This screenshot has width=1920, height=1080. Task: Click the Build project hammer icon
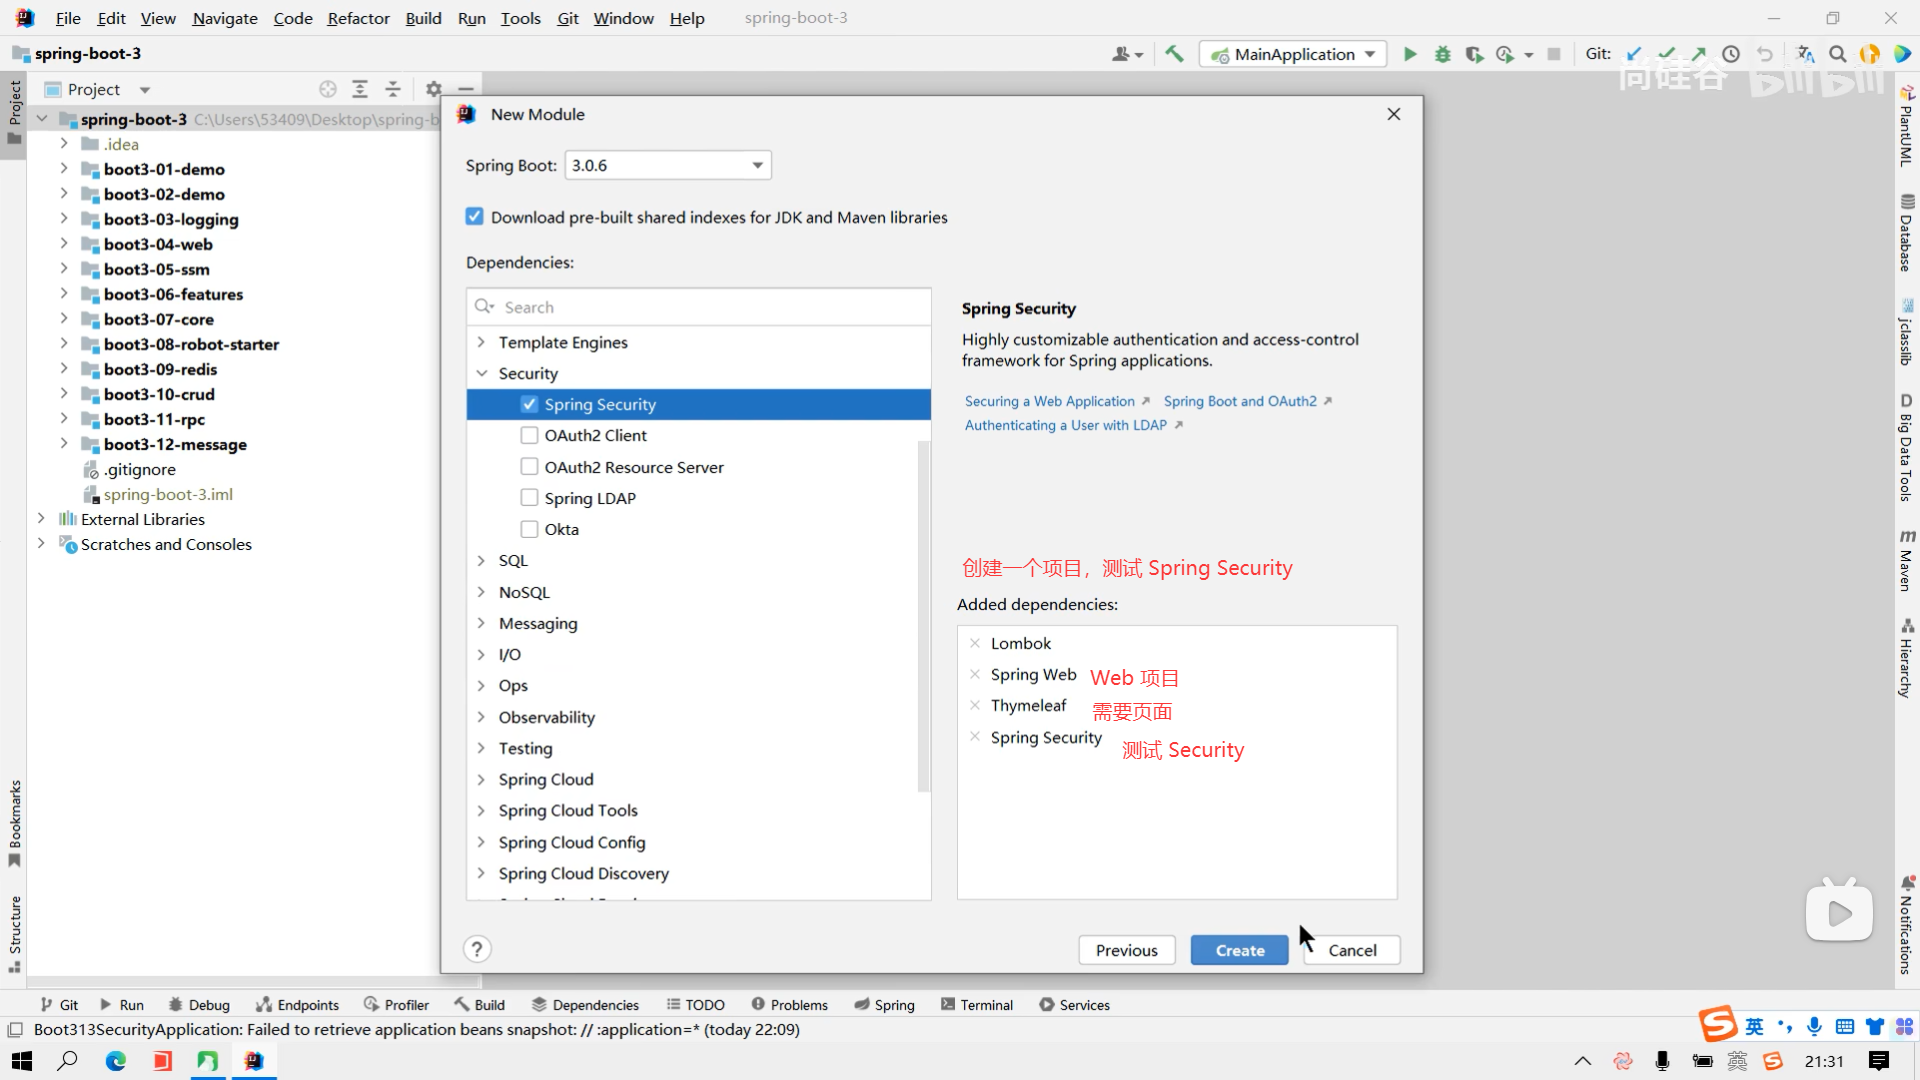point(1174,54)
